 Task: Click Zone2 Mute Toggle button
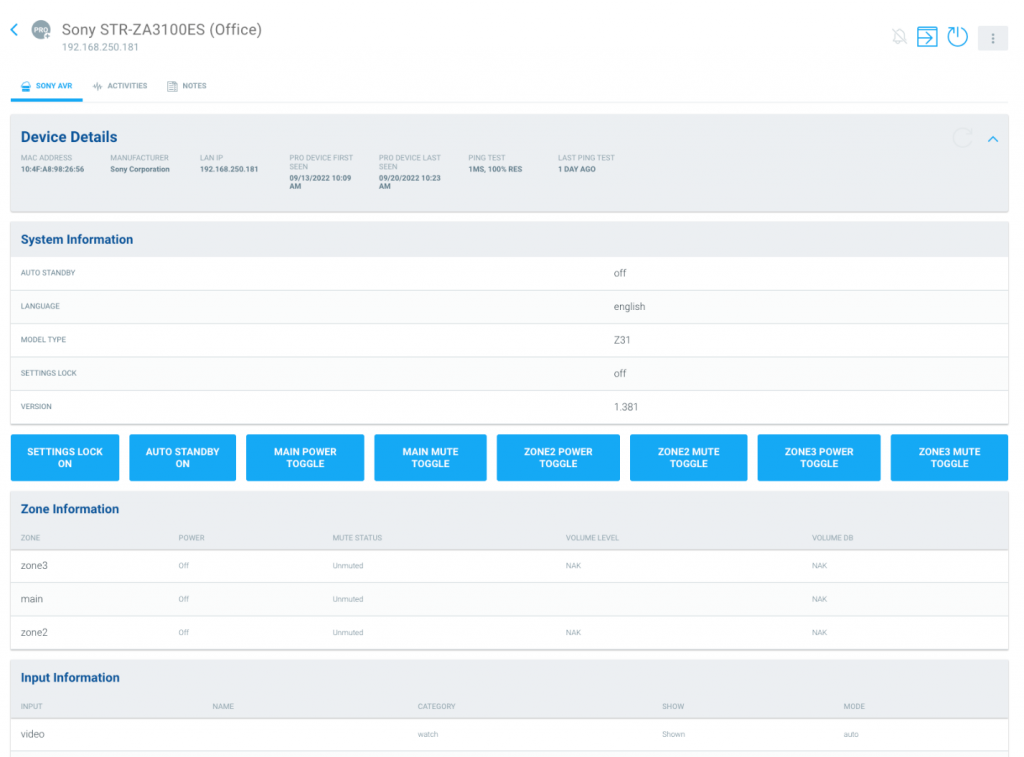[688, 458]
